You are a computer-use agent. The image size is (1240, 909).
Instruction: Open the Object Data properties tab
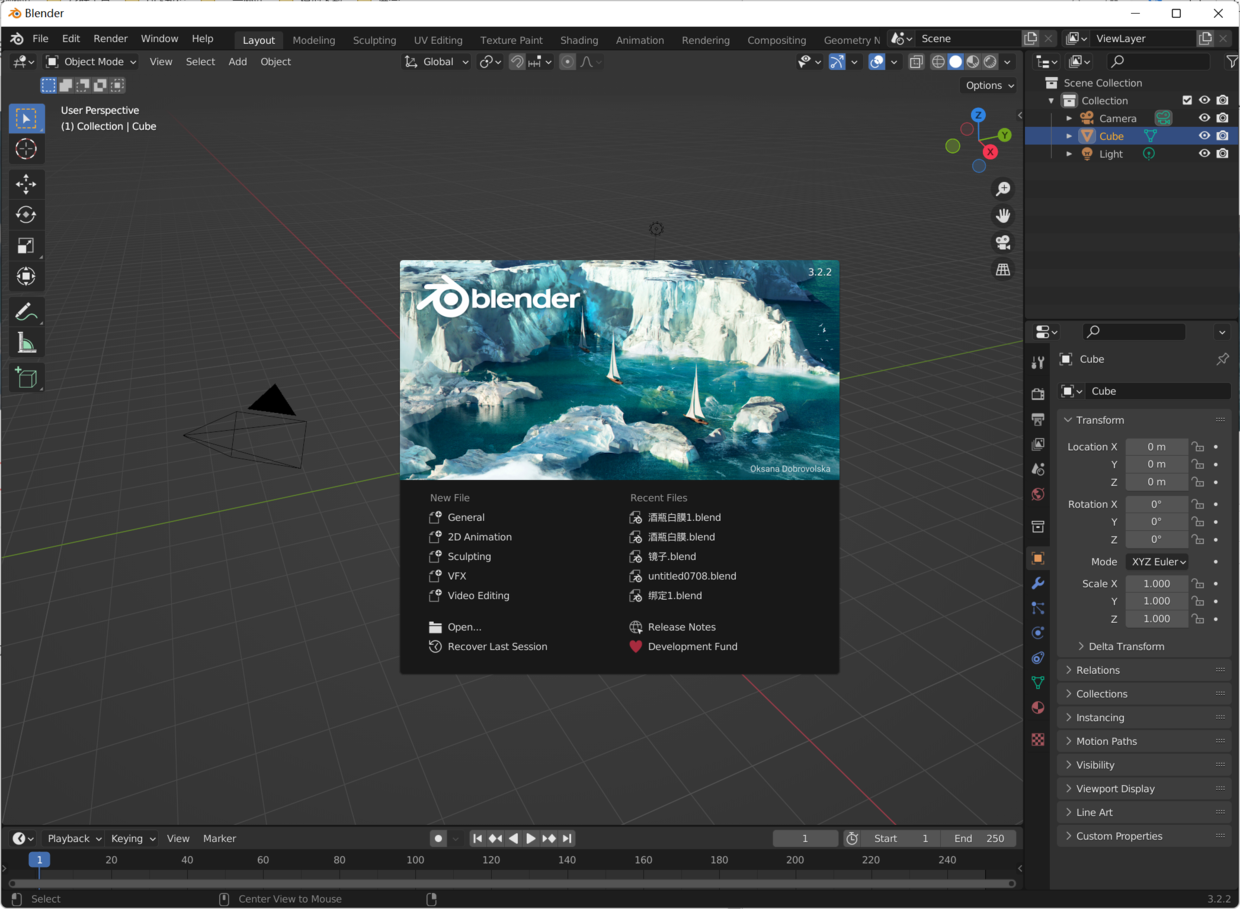[x=1037, y=683]
